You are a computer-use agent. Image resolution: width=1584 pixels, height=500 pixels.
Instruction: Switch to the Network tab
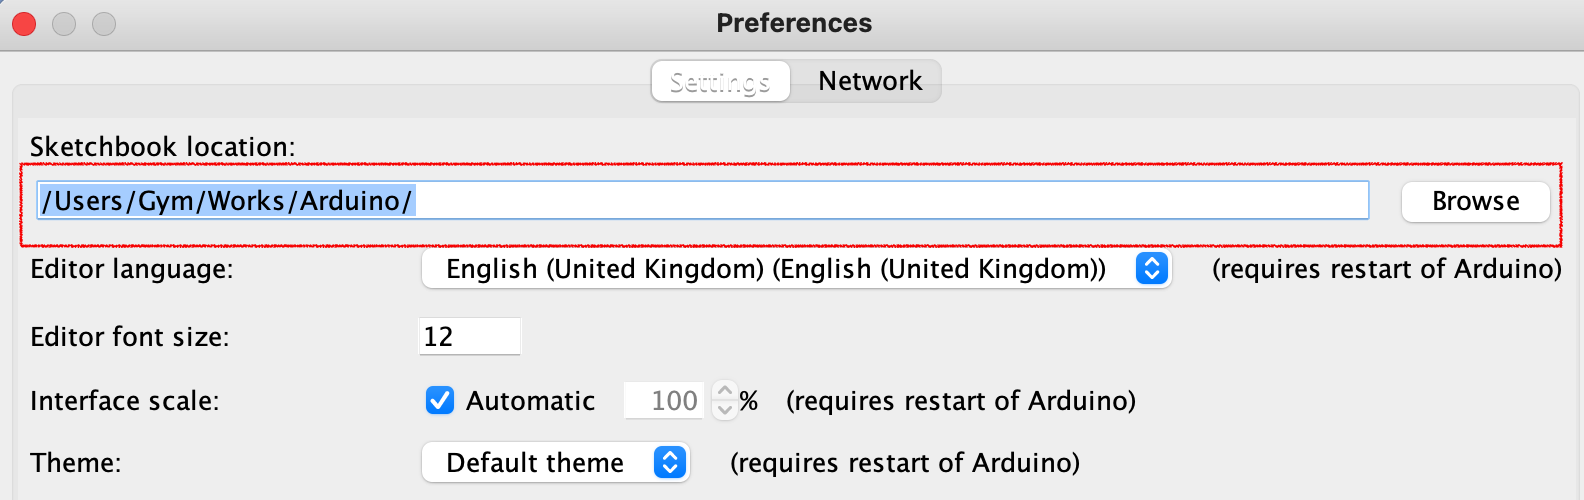(869, 81)
